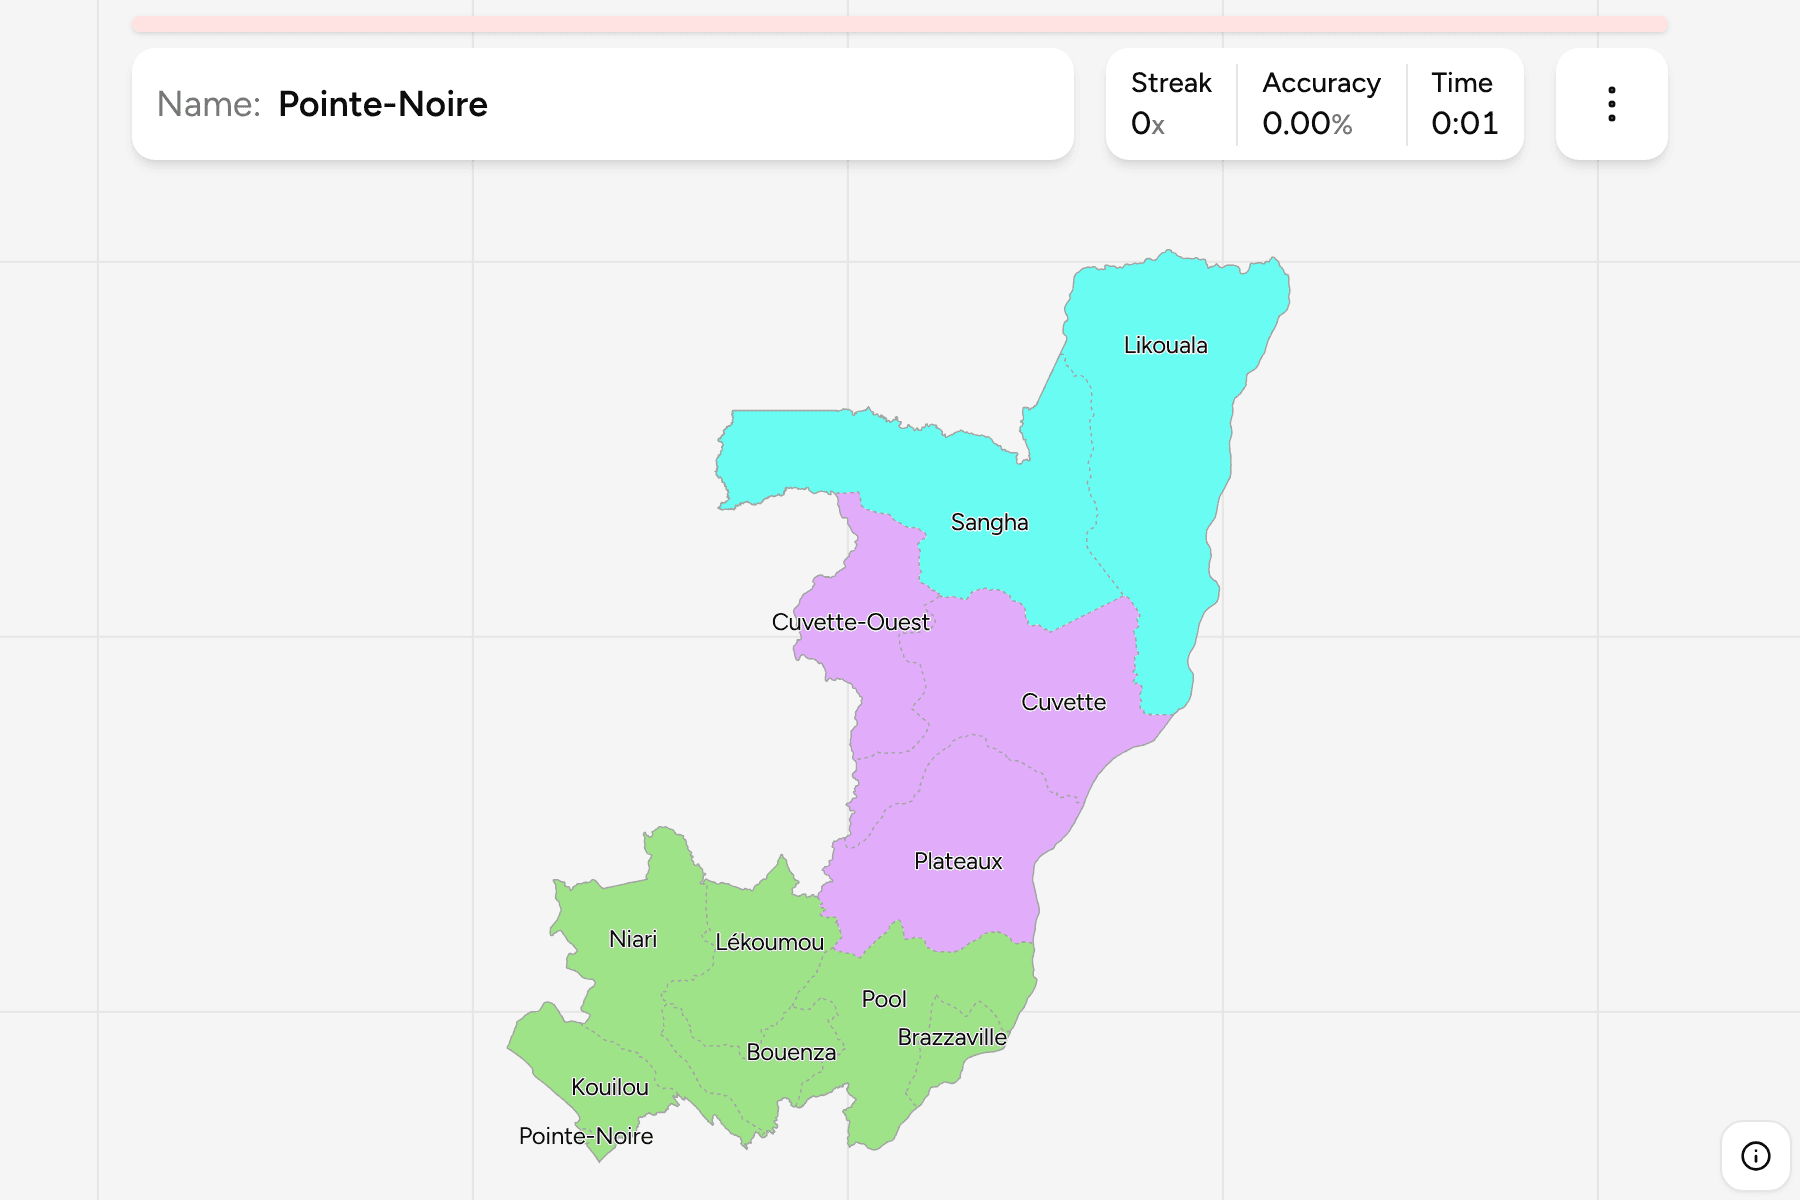Screen dimensions: 1800x1200
Task: Select the Pool region label
Action: (x=884, y=999)
